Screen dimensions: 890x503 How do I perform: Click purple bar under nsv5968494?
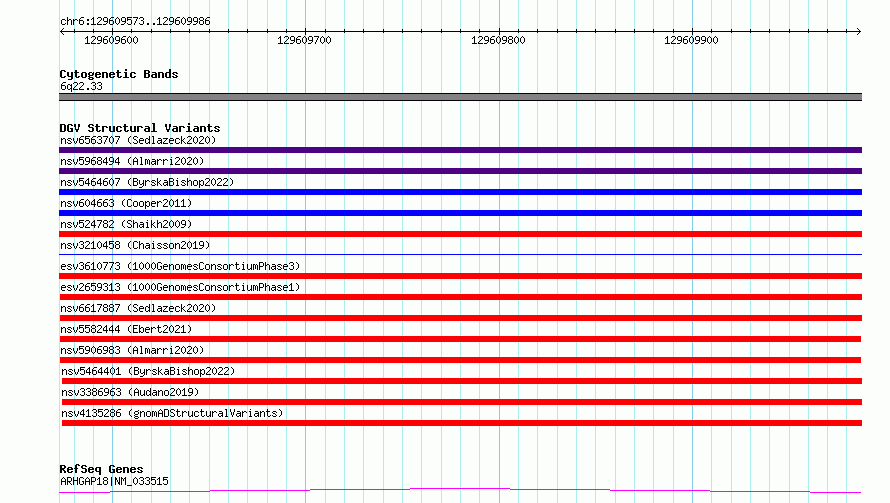460,171
